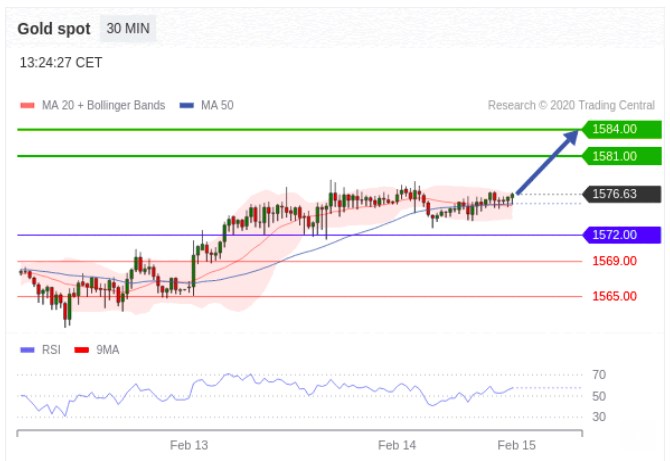Click the purple RSI legend swatch
670x461 pixels.
coord(27,350)
